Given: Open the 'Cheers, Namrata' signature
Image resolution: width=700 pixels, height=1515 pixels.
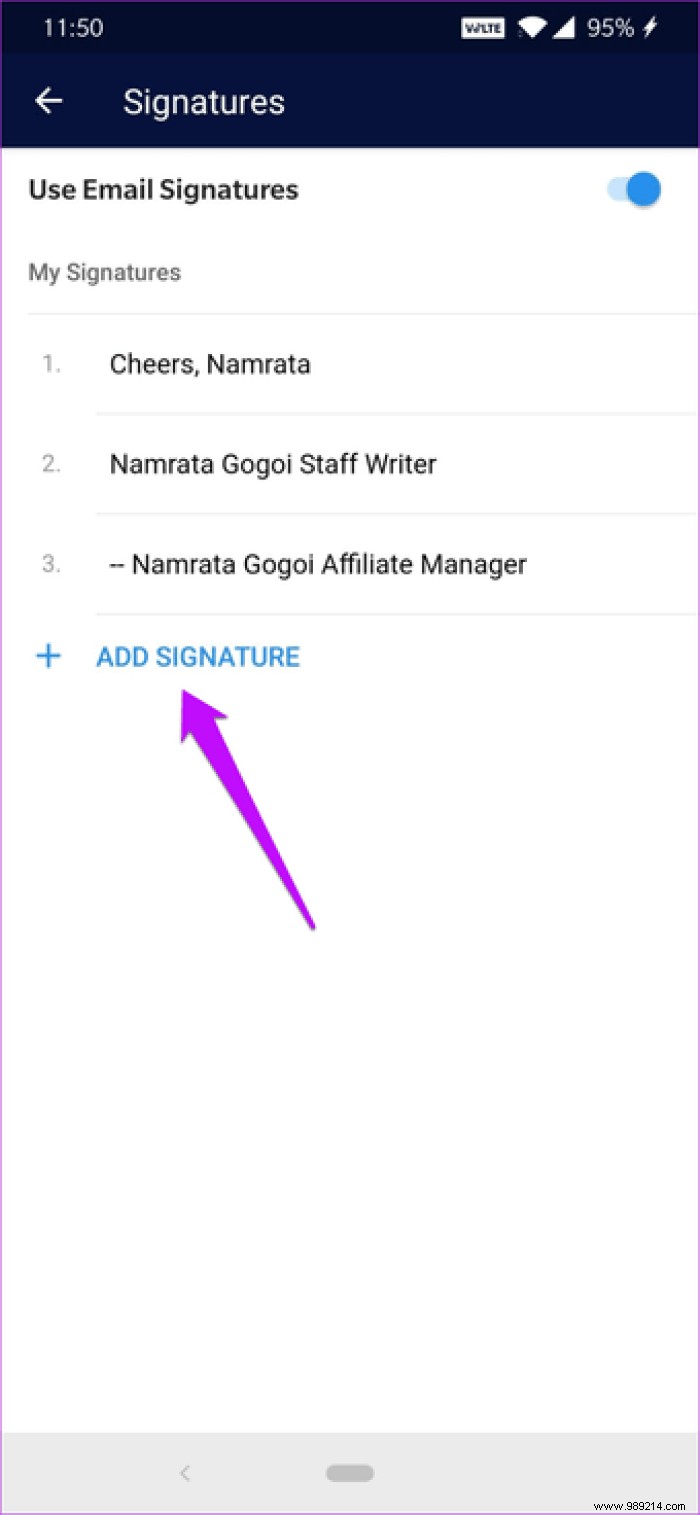Looking at the screenshot, I should click(x=210, y=364).
